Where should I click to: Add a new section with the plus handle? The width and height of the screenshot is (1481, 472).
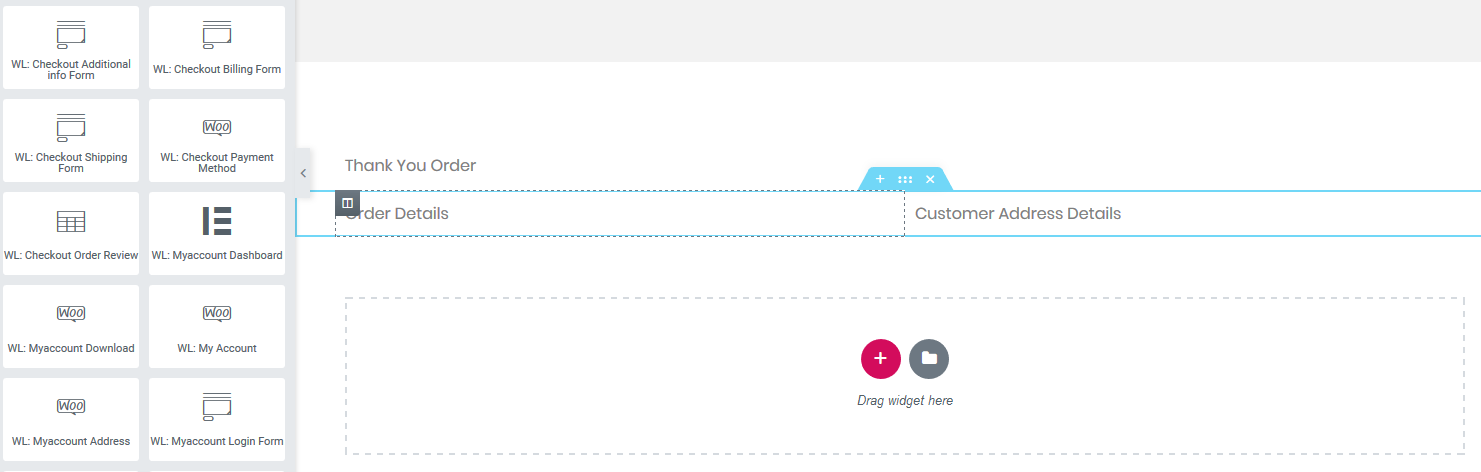(880, 179)
